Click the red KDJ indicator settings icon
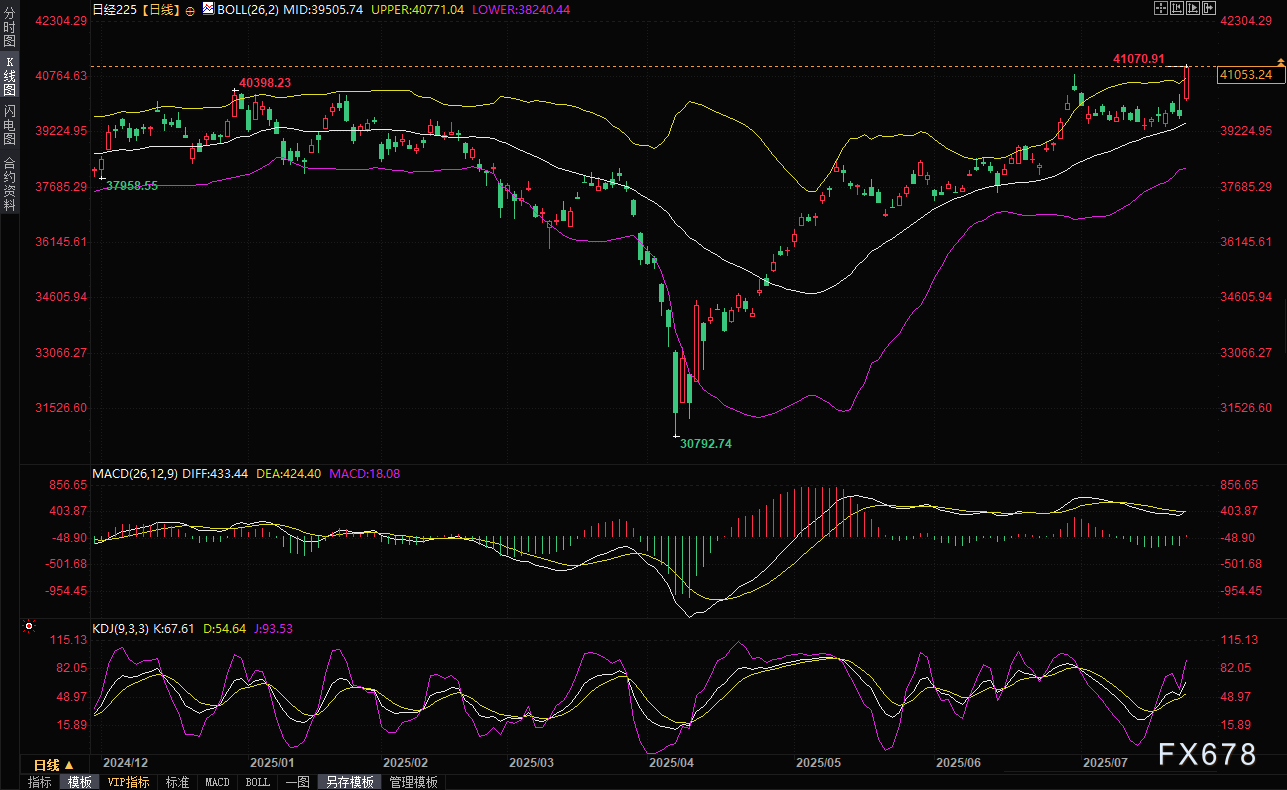Image resolution: width=1287 pixels, height=790 pixels. [x=28, y=628]
